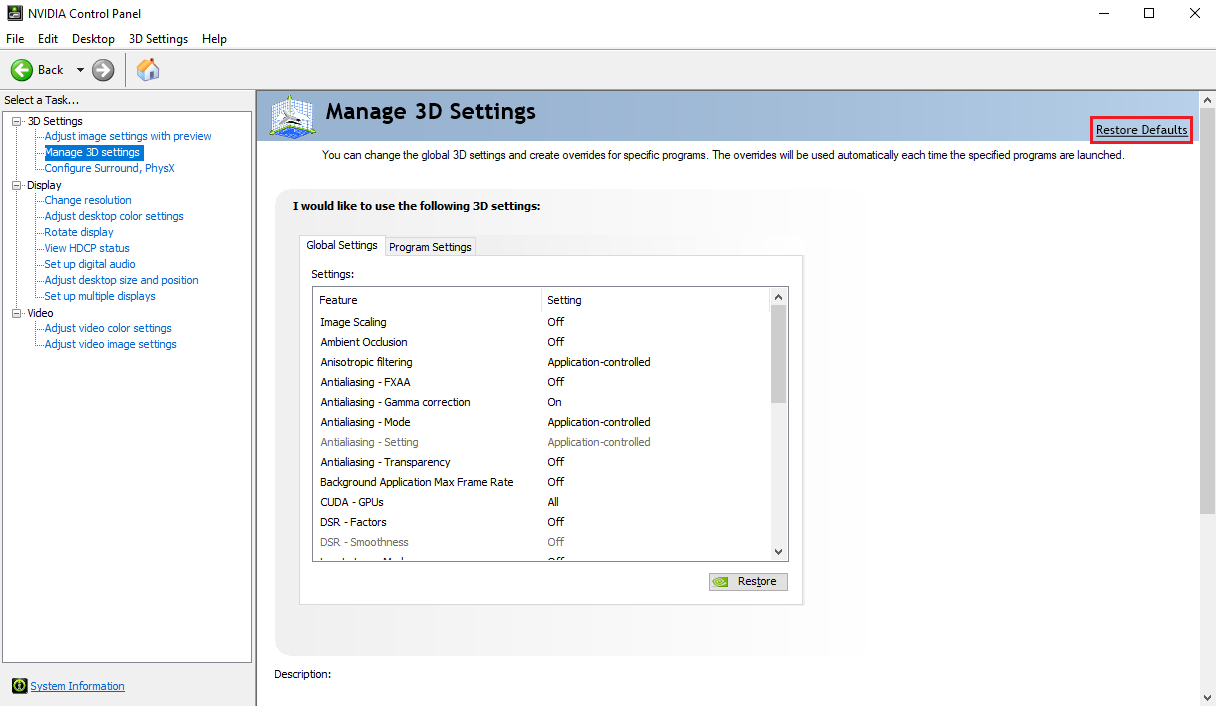Open View HDCP status

[x=87, y=248]
